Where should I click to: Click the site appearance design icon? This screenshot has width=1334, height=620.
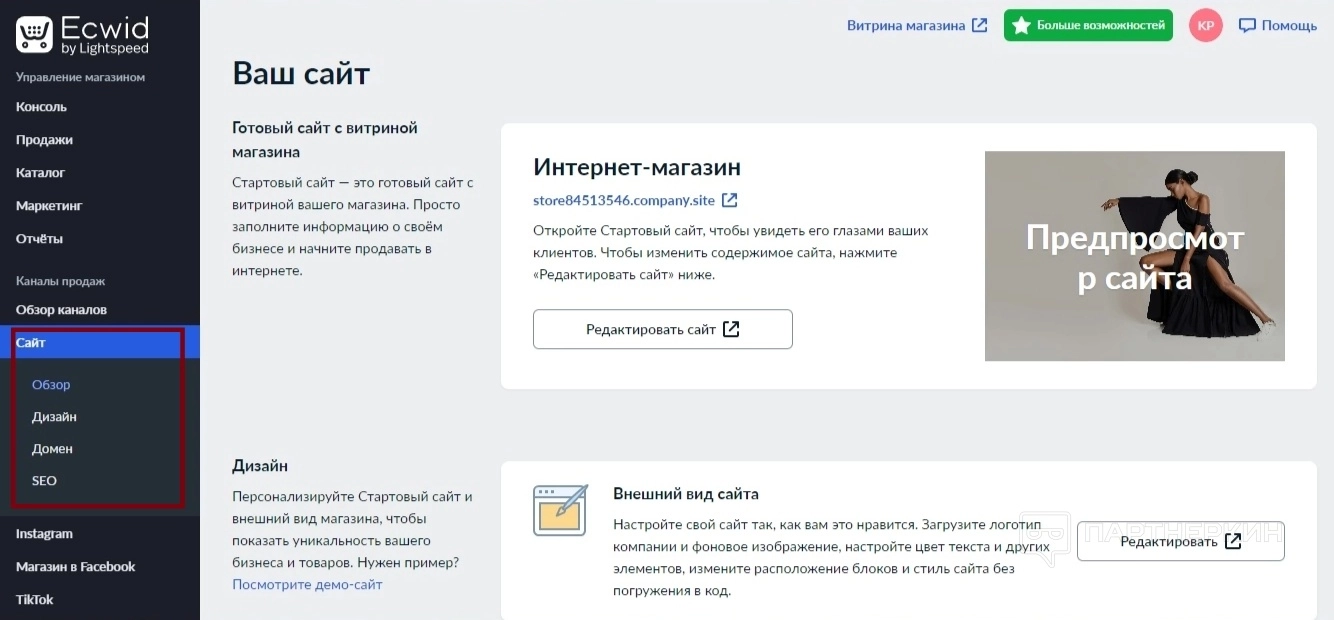click(x=560, y=510)
